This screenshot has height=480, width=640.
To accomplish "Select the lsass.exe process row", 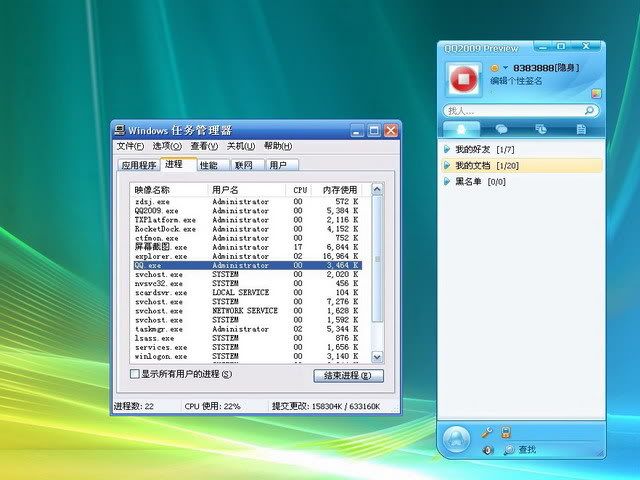I will coord(247,338).
